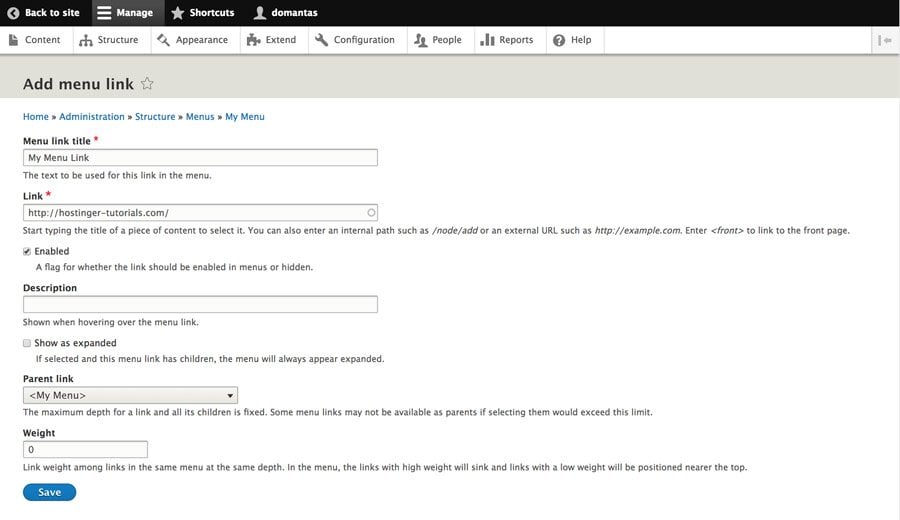Follow the Menus breadcrumb link
900x520 pixels.
click(x=200, y=117)
